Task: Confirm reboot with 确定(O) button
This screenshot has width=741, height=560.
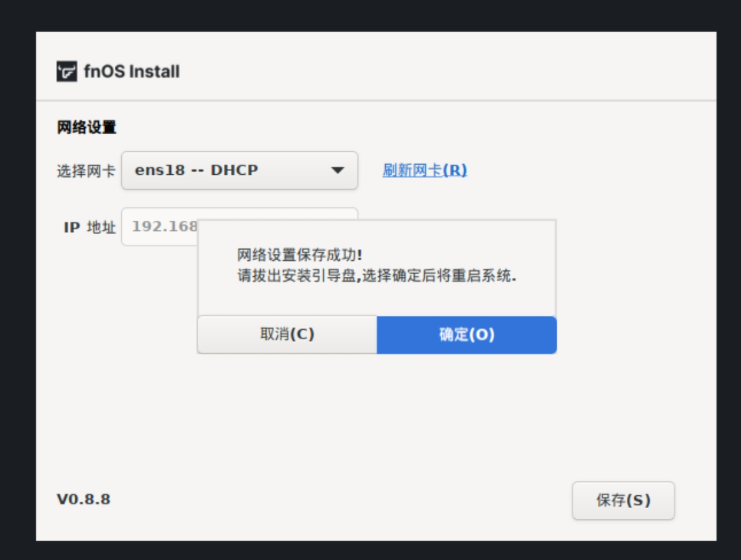Action: [466, 335]
